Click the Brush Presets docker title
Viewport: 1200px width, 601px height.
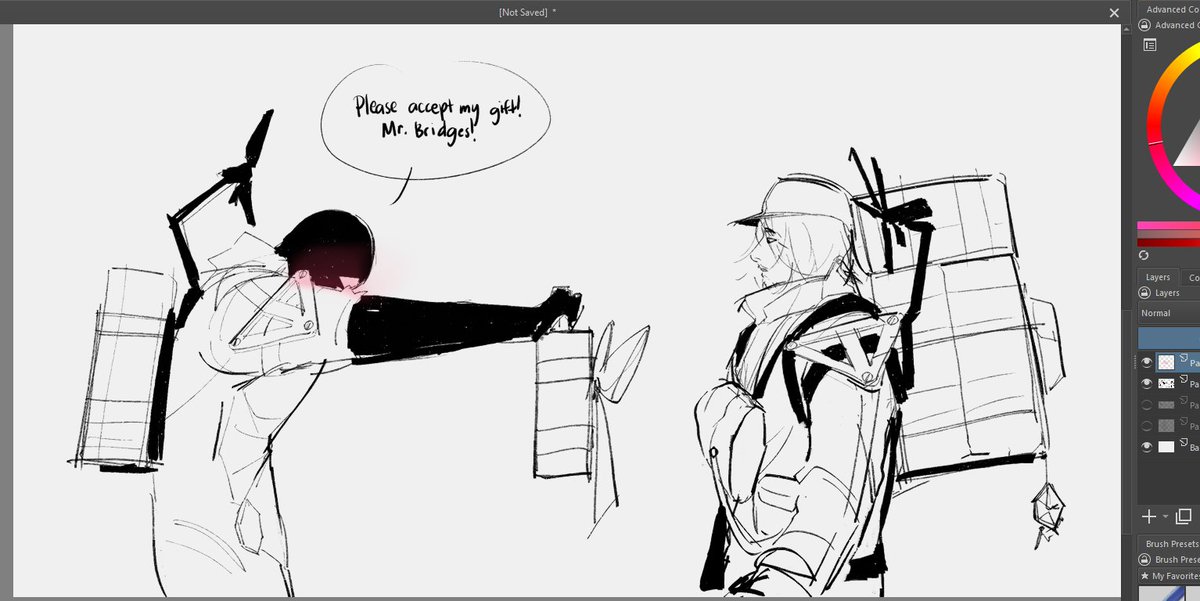pyautogui.click(x=1172, y=544)
